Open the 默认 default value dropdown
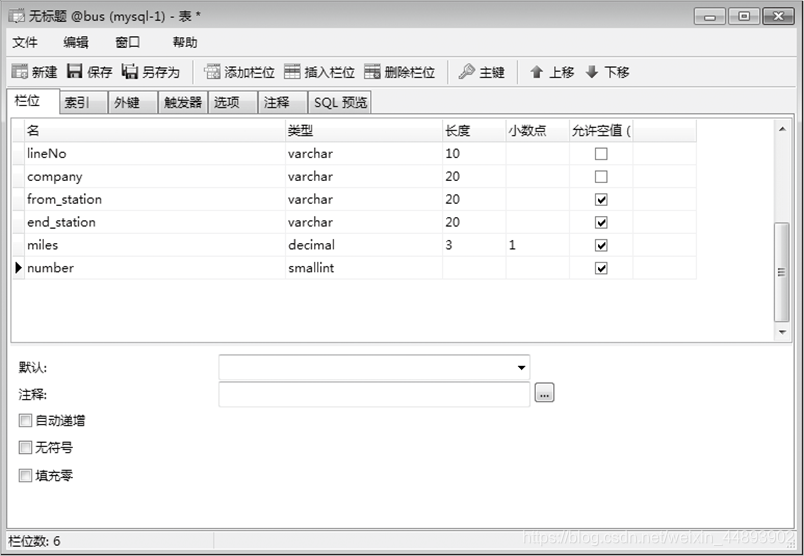Viewport: 804px width, 556px height. tap(521, 367)
